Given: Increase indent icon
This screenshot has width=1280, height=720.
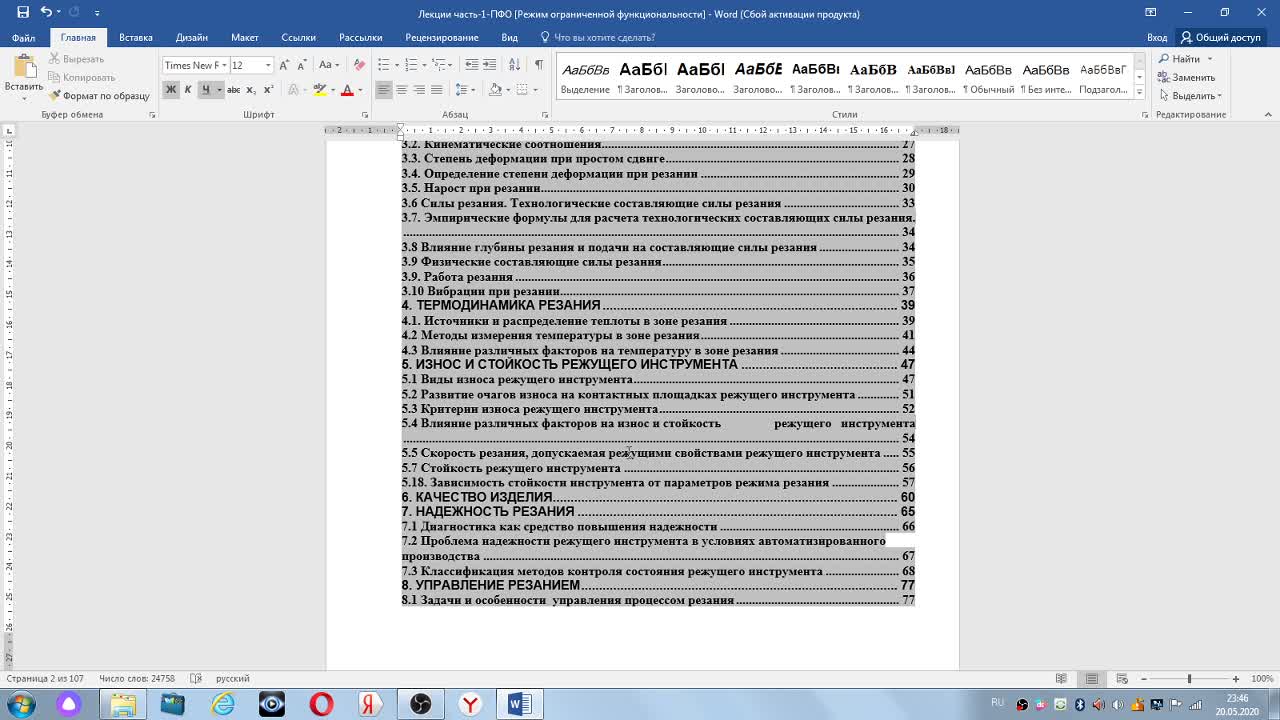Looking at the screenshot, I should 489,65.
